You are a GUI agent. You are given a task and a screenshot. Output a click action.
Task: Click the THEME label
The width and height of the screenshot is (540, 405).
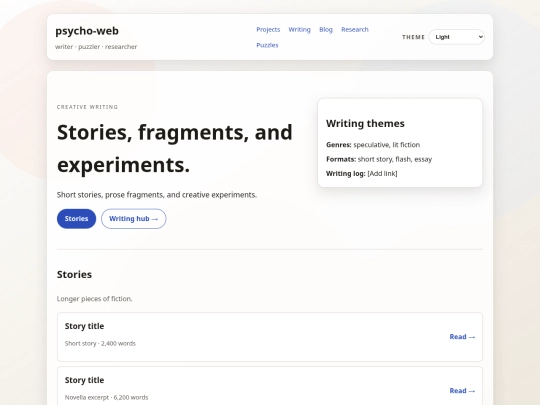click(413, 37)
